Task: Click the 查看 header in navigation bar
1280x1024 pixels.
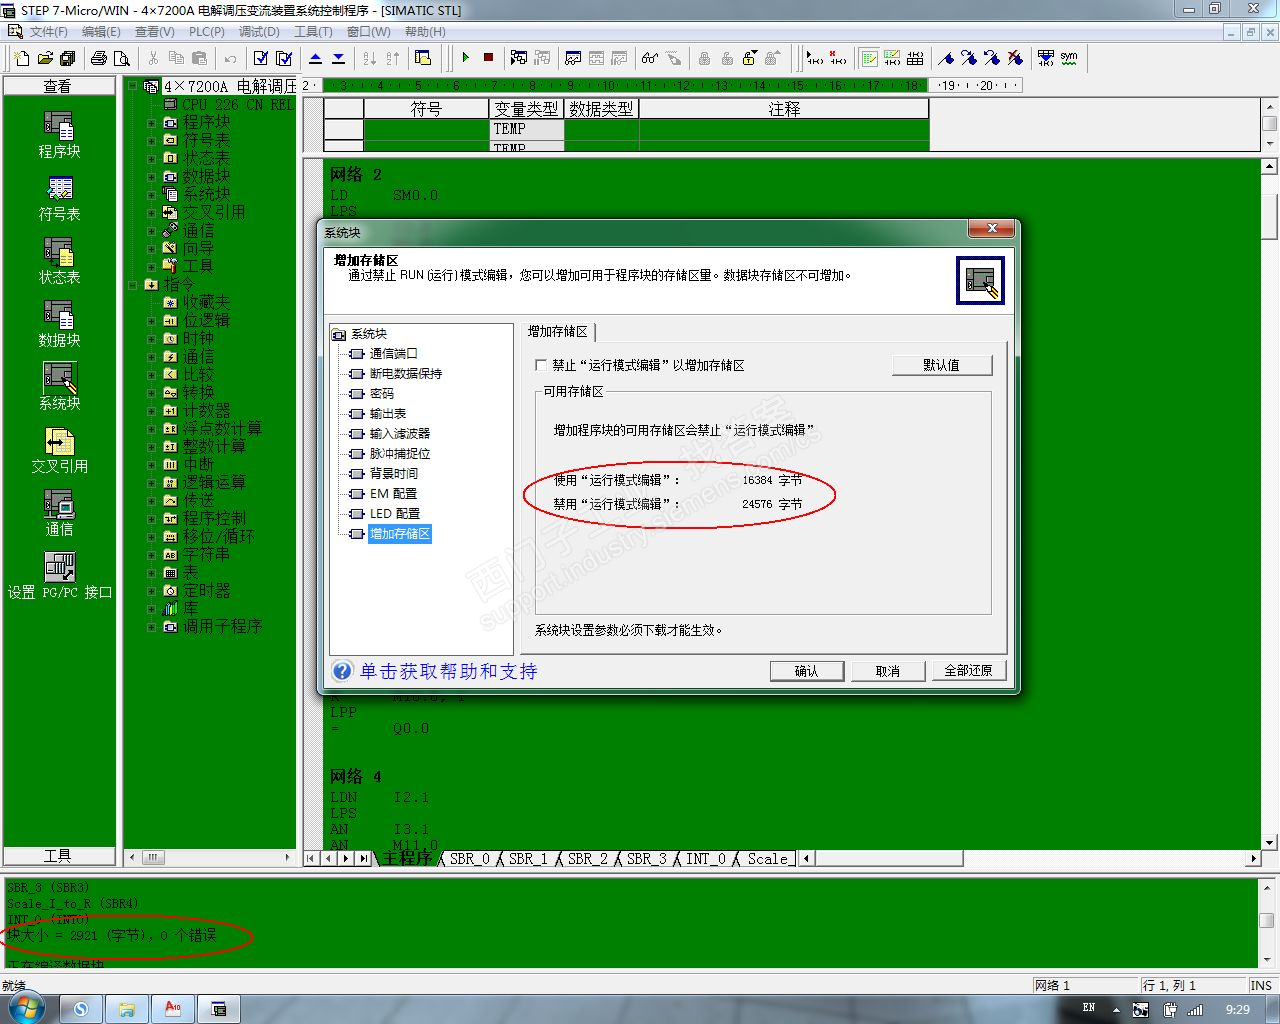Action: click(58, 86)
